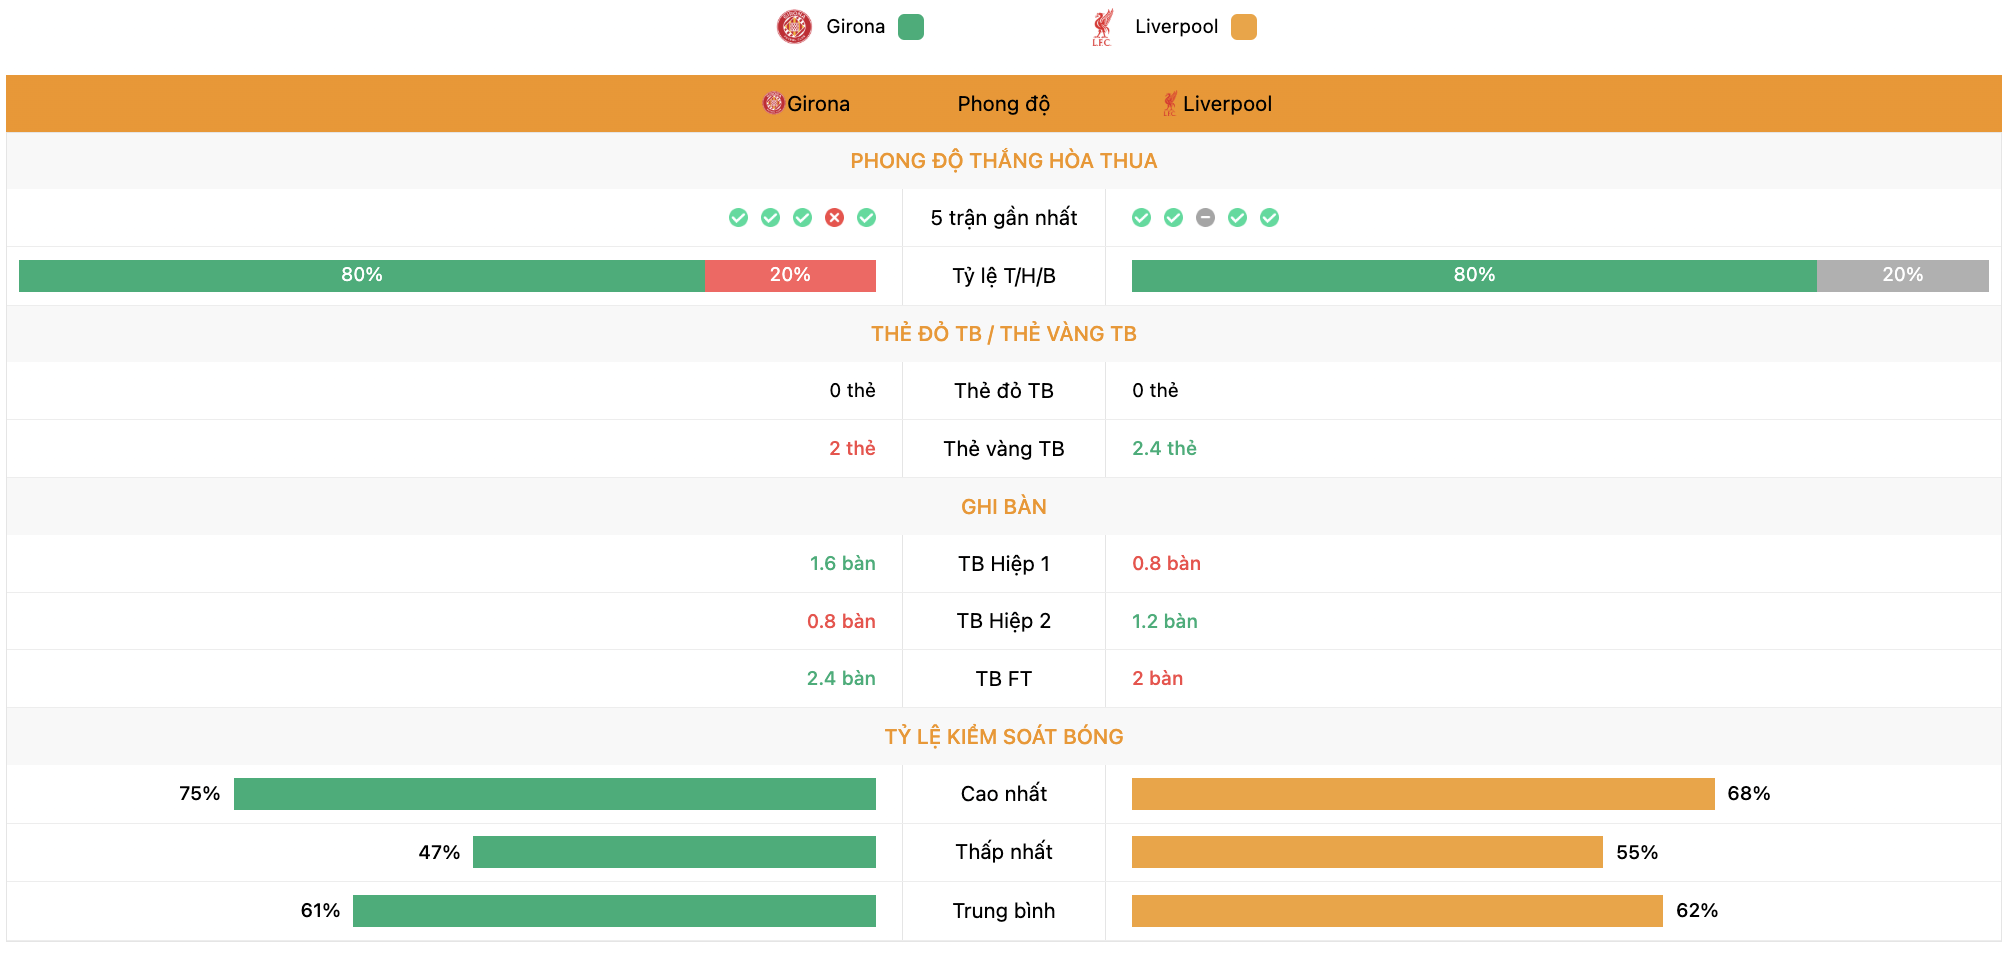Click the Liverpool label in the top legend
This screenshot has width=2014, height=958.
pos(1176,27)
